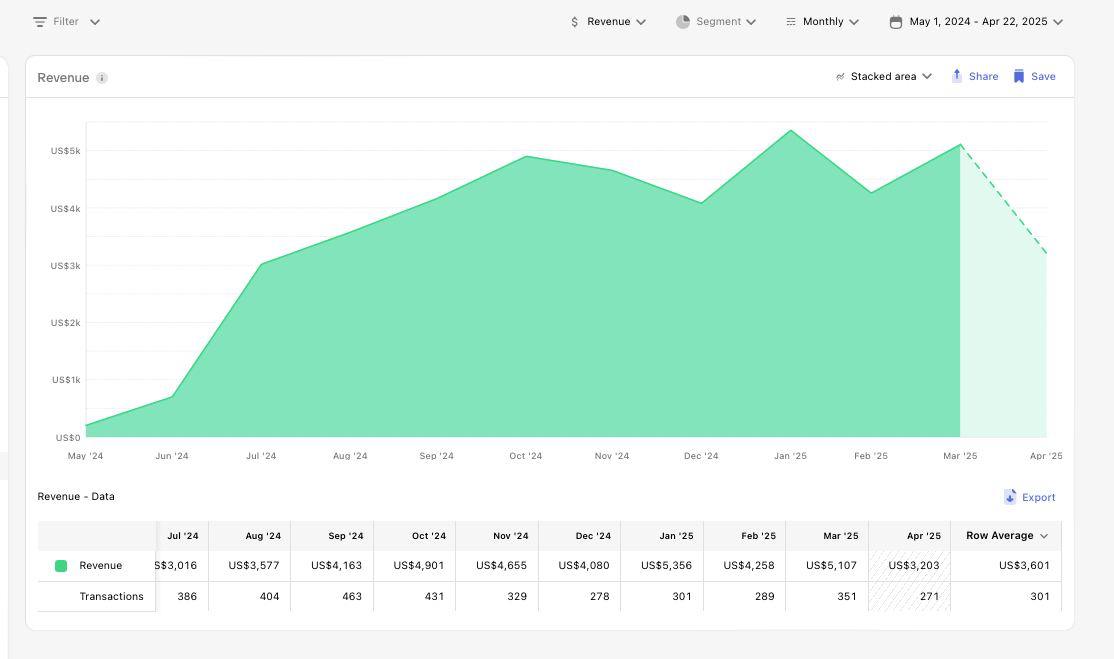Screen dimensions: 1114x659
Task: Click the Export download icon
Action: click(x=1010, y=497)
